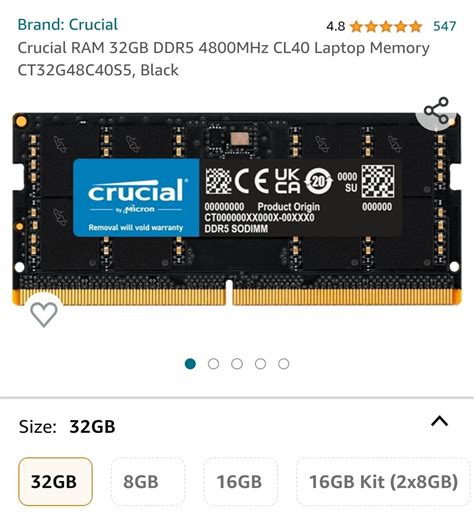Jump to fifth image carousel dot
Viewport: 474px width, 513px height.
[284, 364]
